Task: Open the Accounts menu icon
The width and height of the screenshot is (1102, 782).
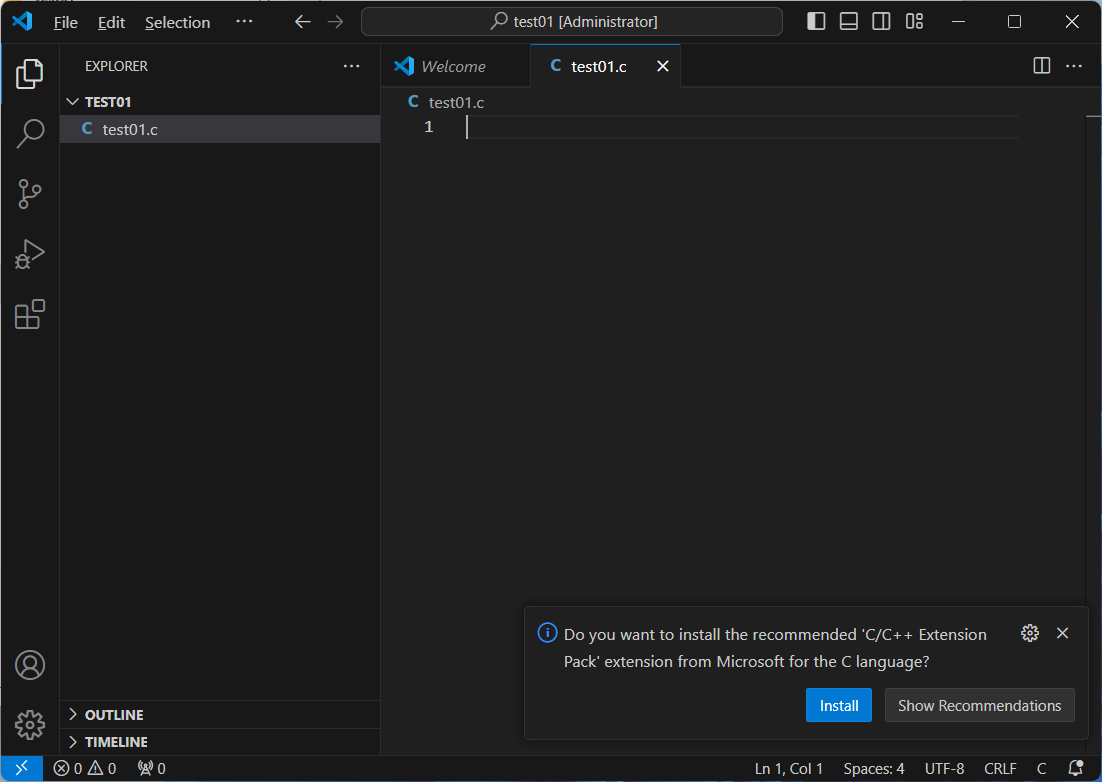Action: (30, 665)
